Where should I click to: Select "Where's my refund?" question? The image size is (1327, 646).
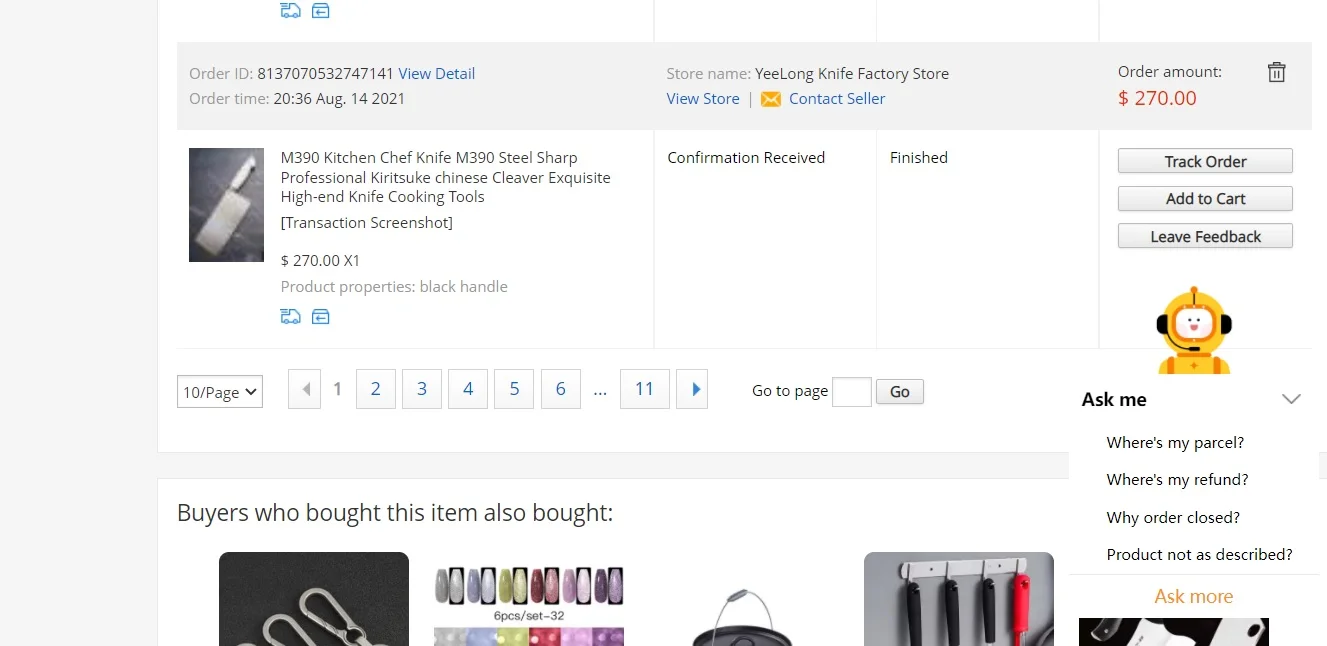tap(1177, 480)
